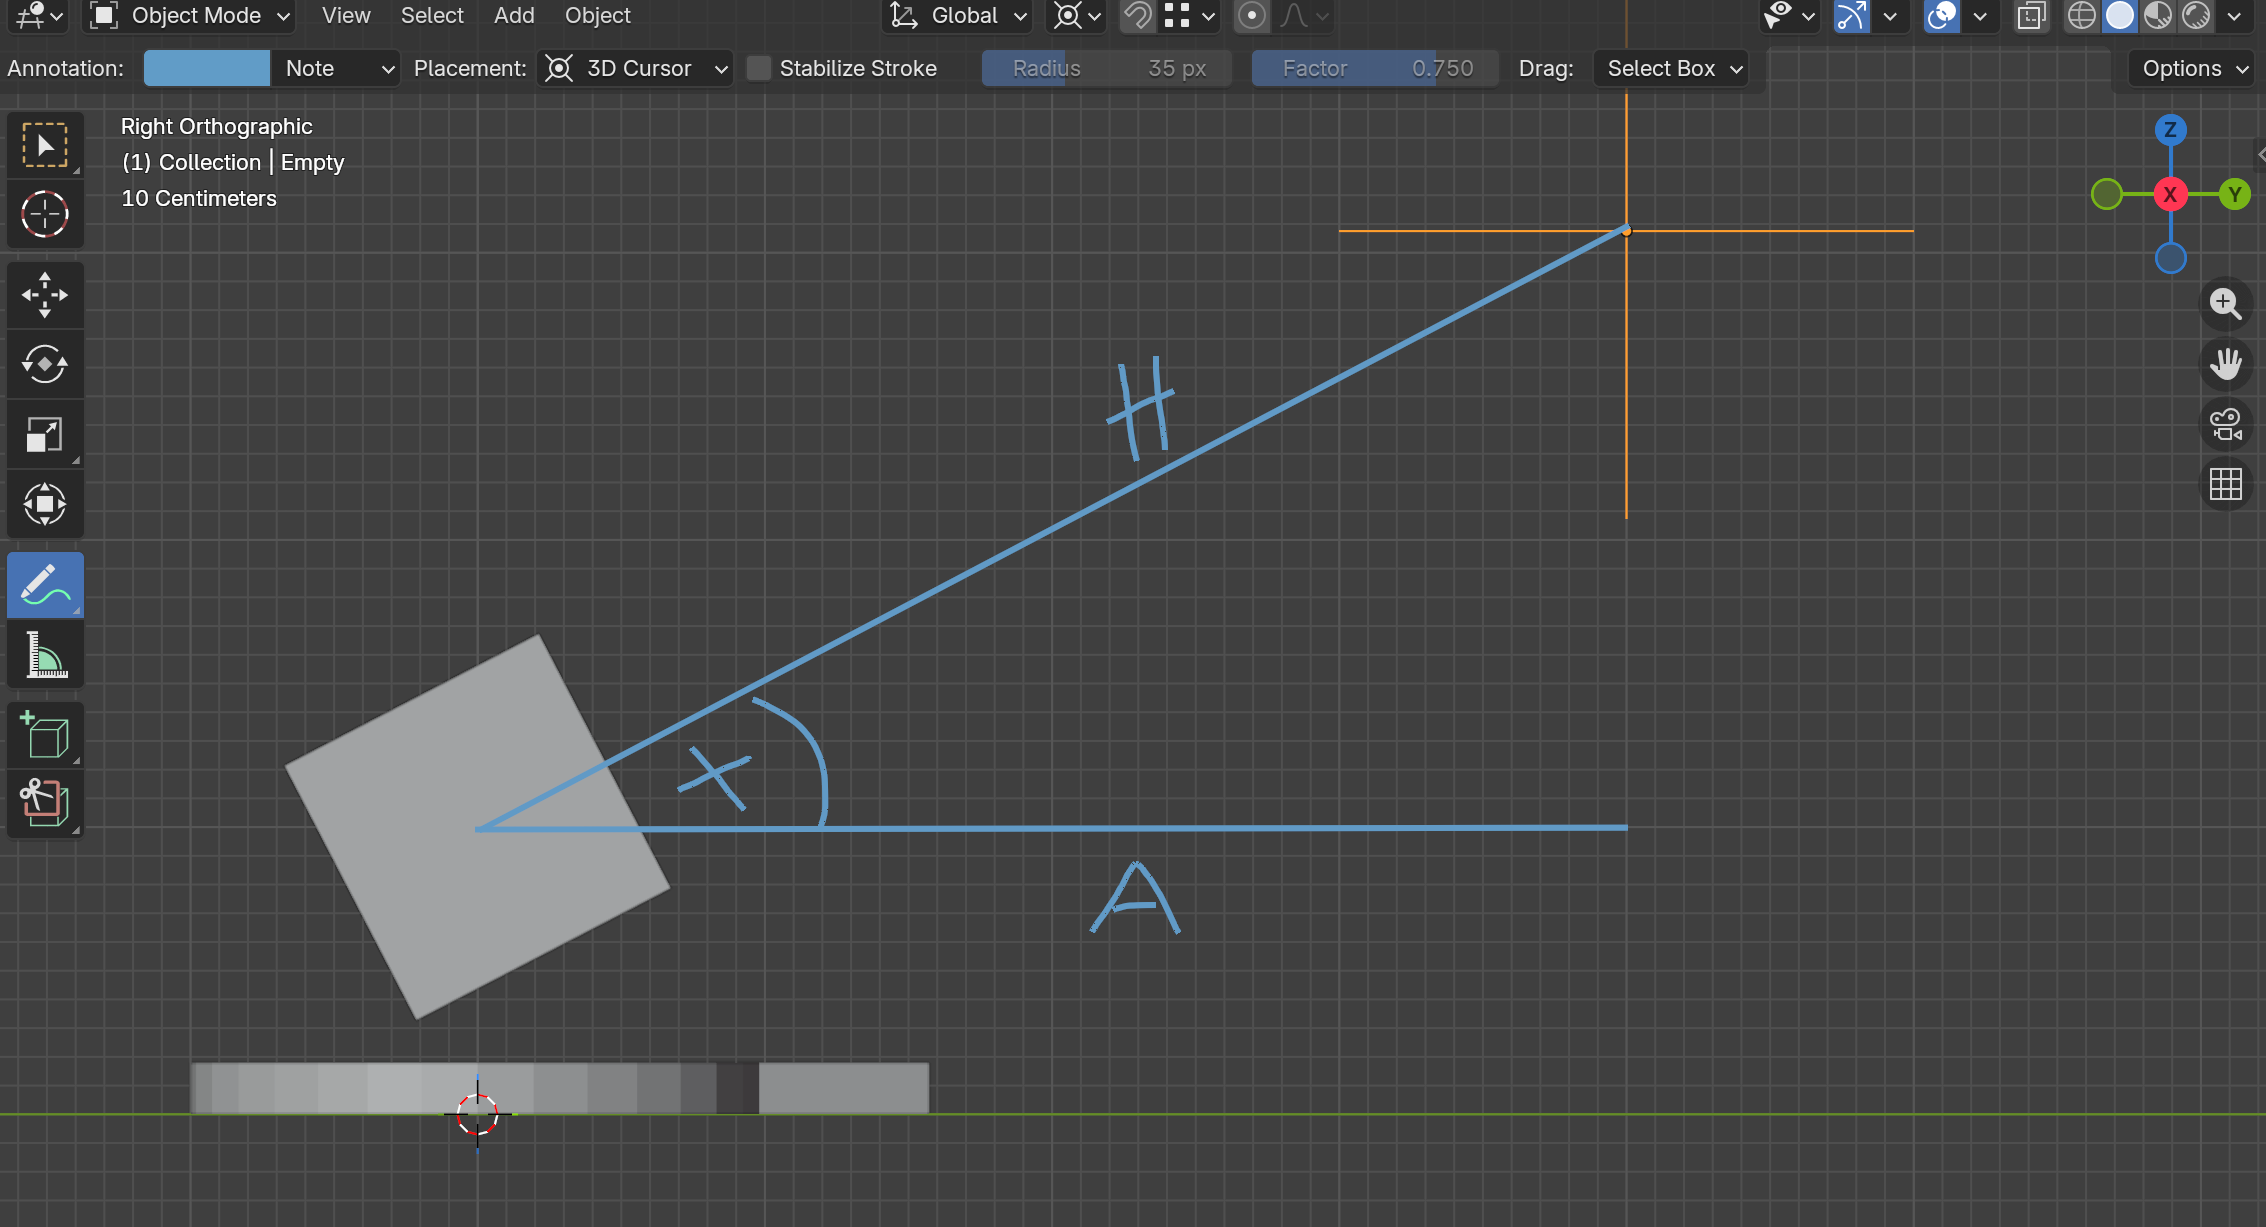Click the green Y axis gizmo circle

pos(2234,194)
